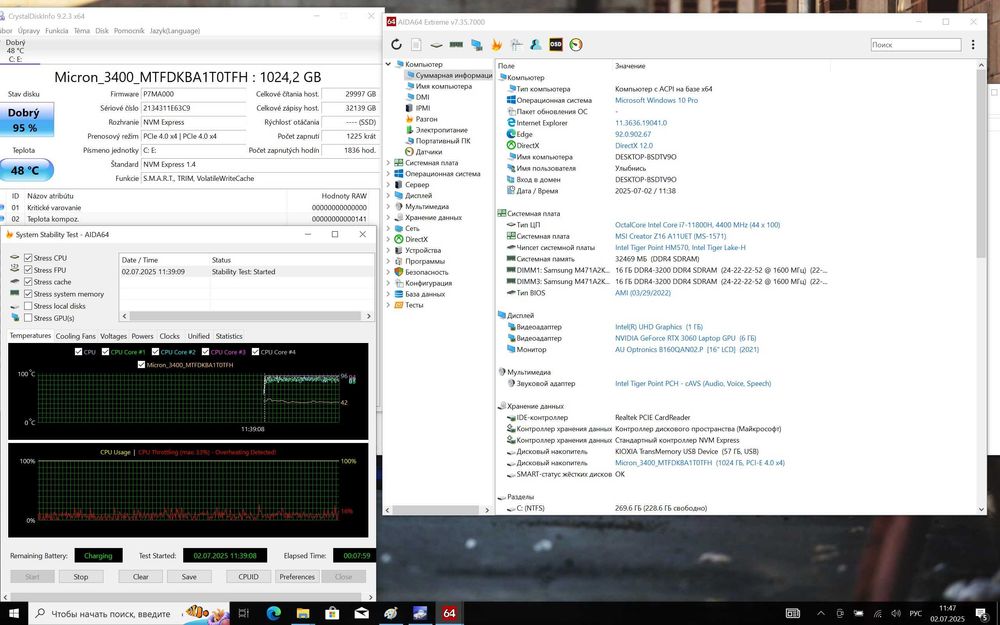This screenshot has height=625, width=1000.
Task: Open Windows Start menu
Action: pyautogui.click(x=14, y=614)
